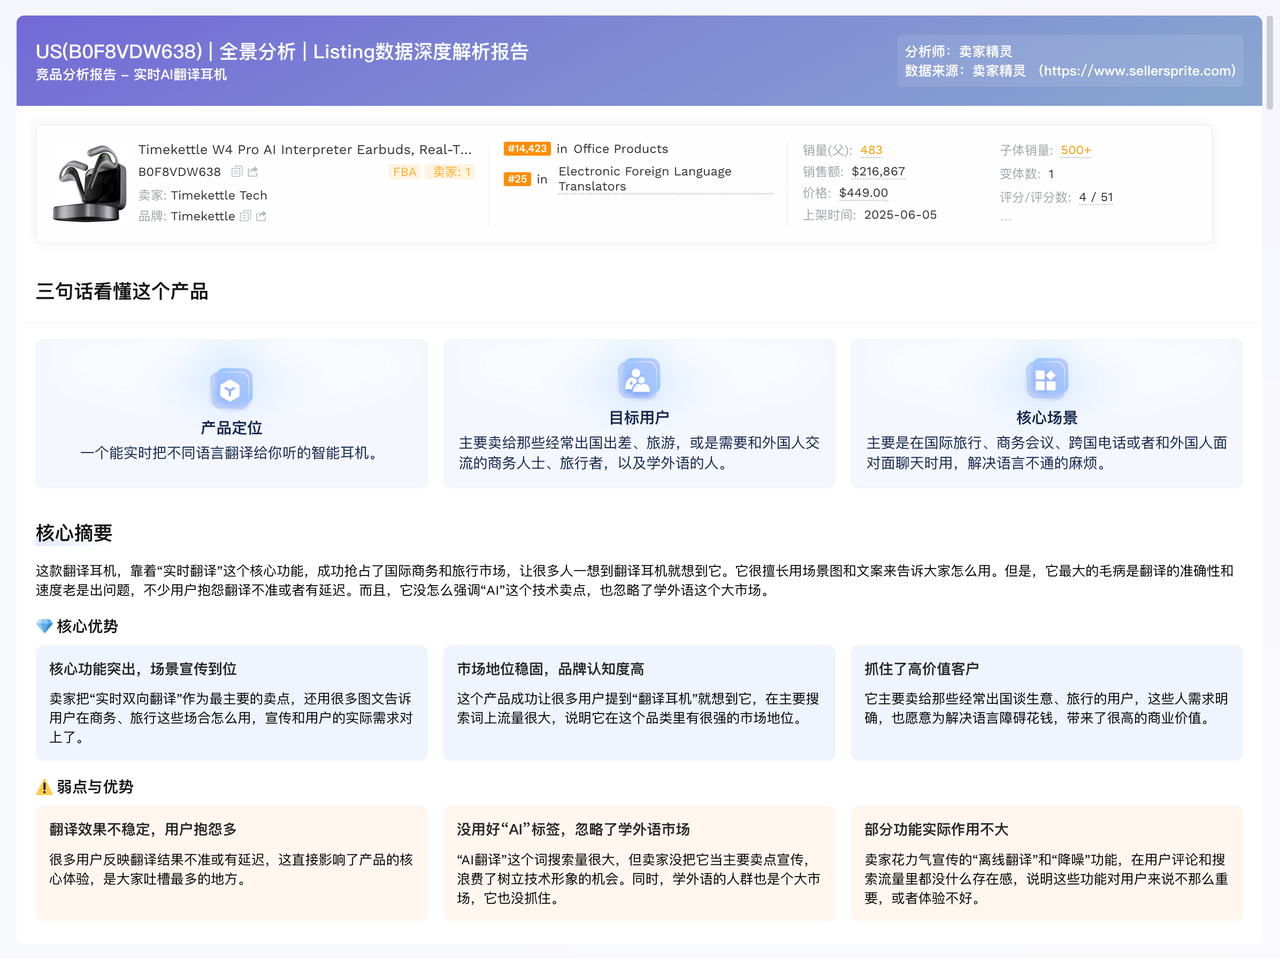The width and height of the screenshot is (1280, 959).
Task: Open the 子体销量 500+ details
Action: tap(1075, 148)
